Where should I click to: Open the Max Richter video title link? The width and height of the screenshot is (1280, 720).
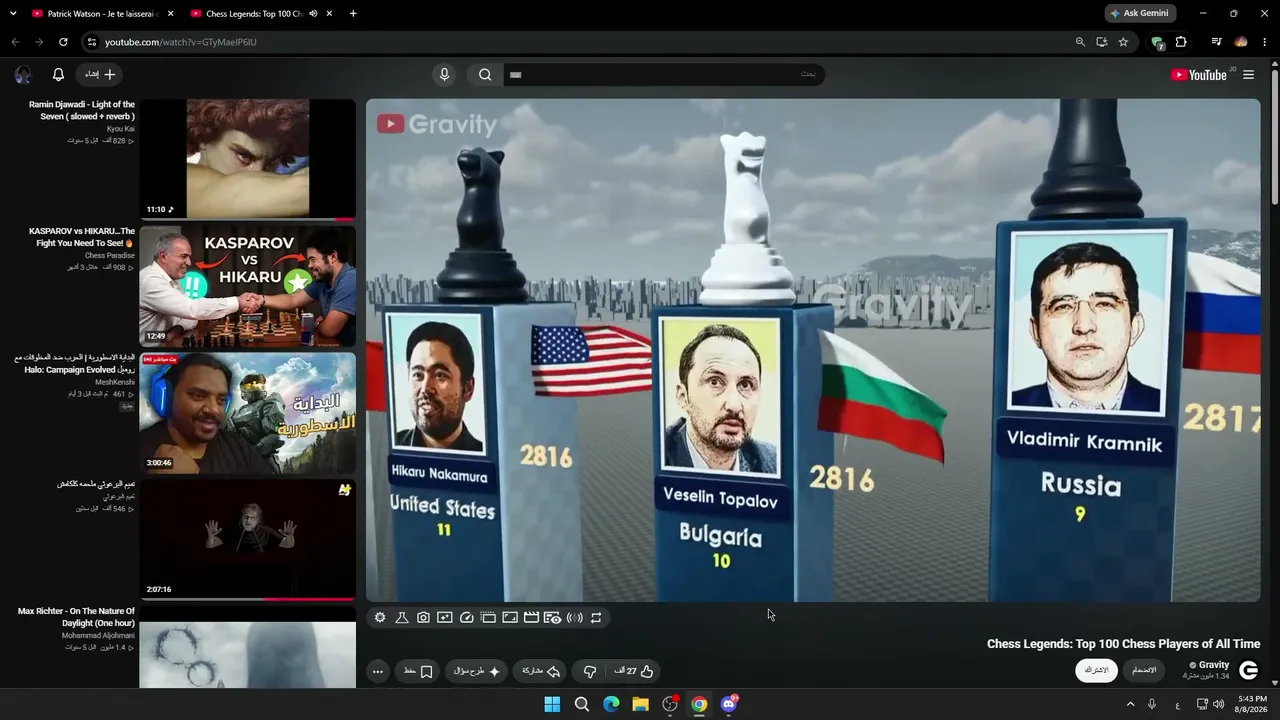pos(76,617)
